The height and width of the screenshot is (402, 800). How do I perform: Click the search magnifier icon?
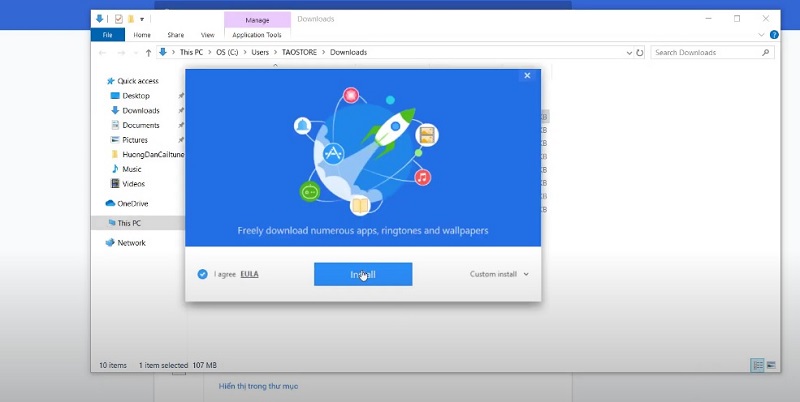click(x=766, y=53)
